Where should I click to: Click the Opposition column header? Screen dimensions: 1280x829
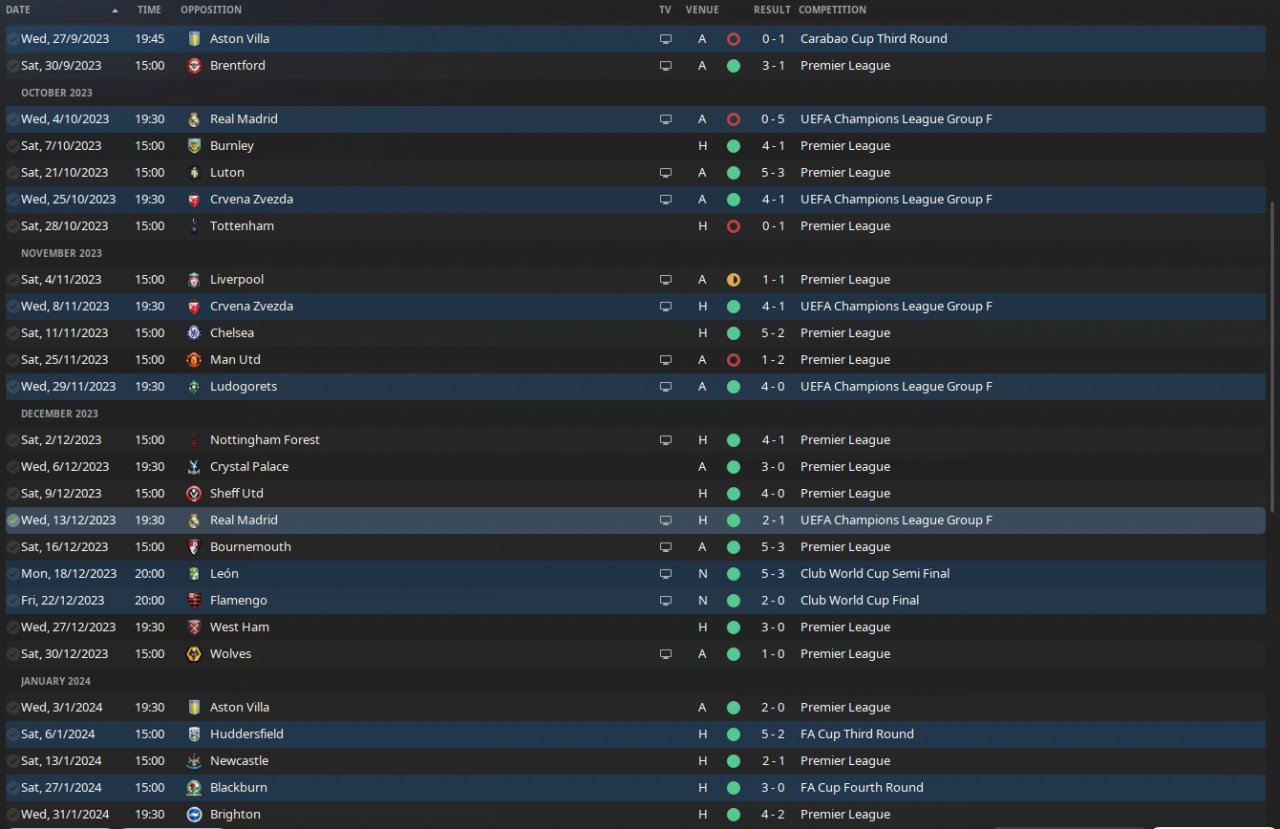click(x=210, y=10)
